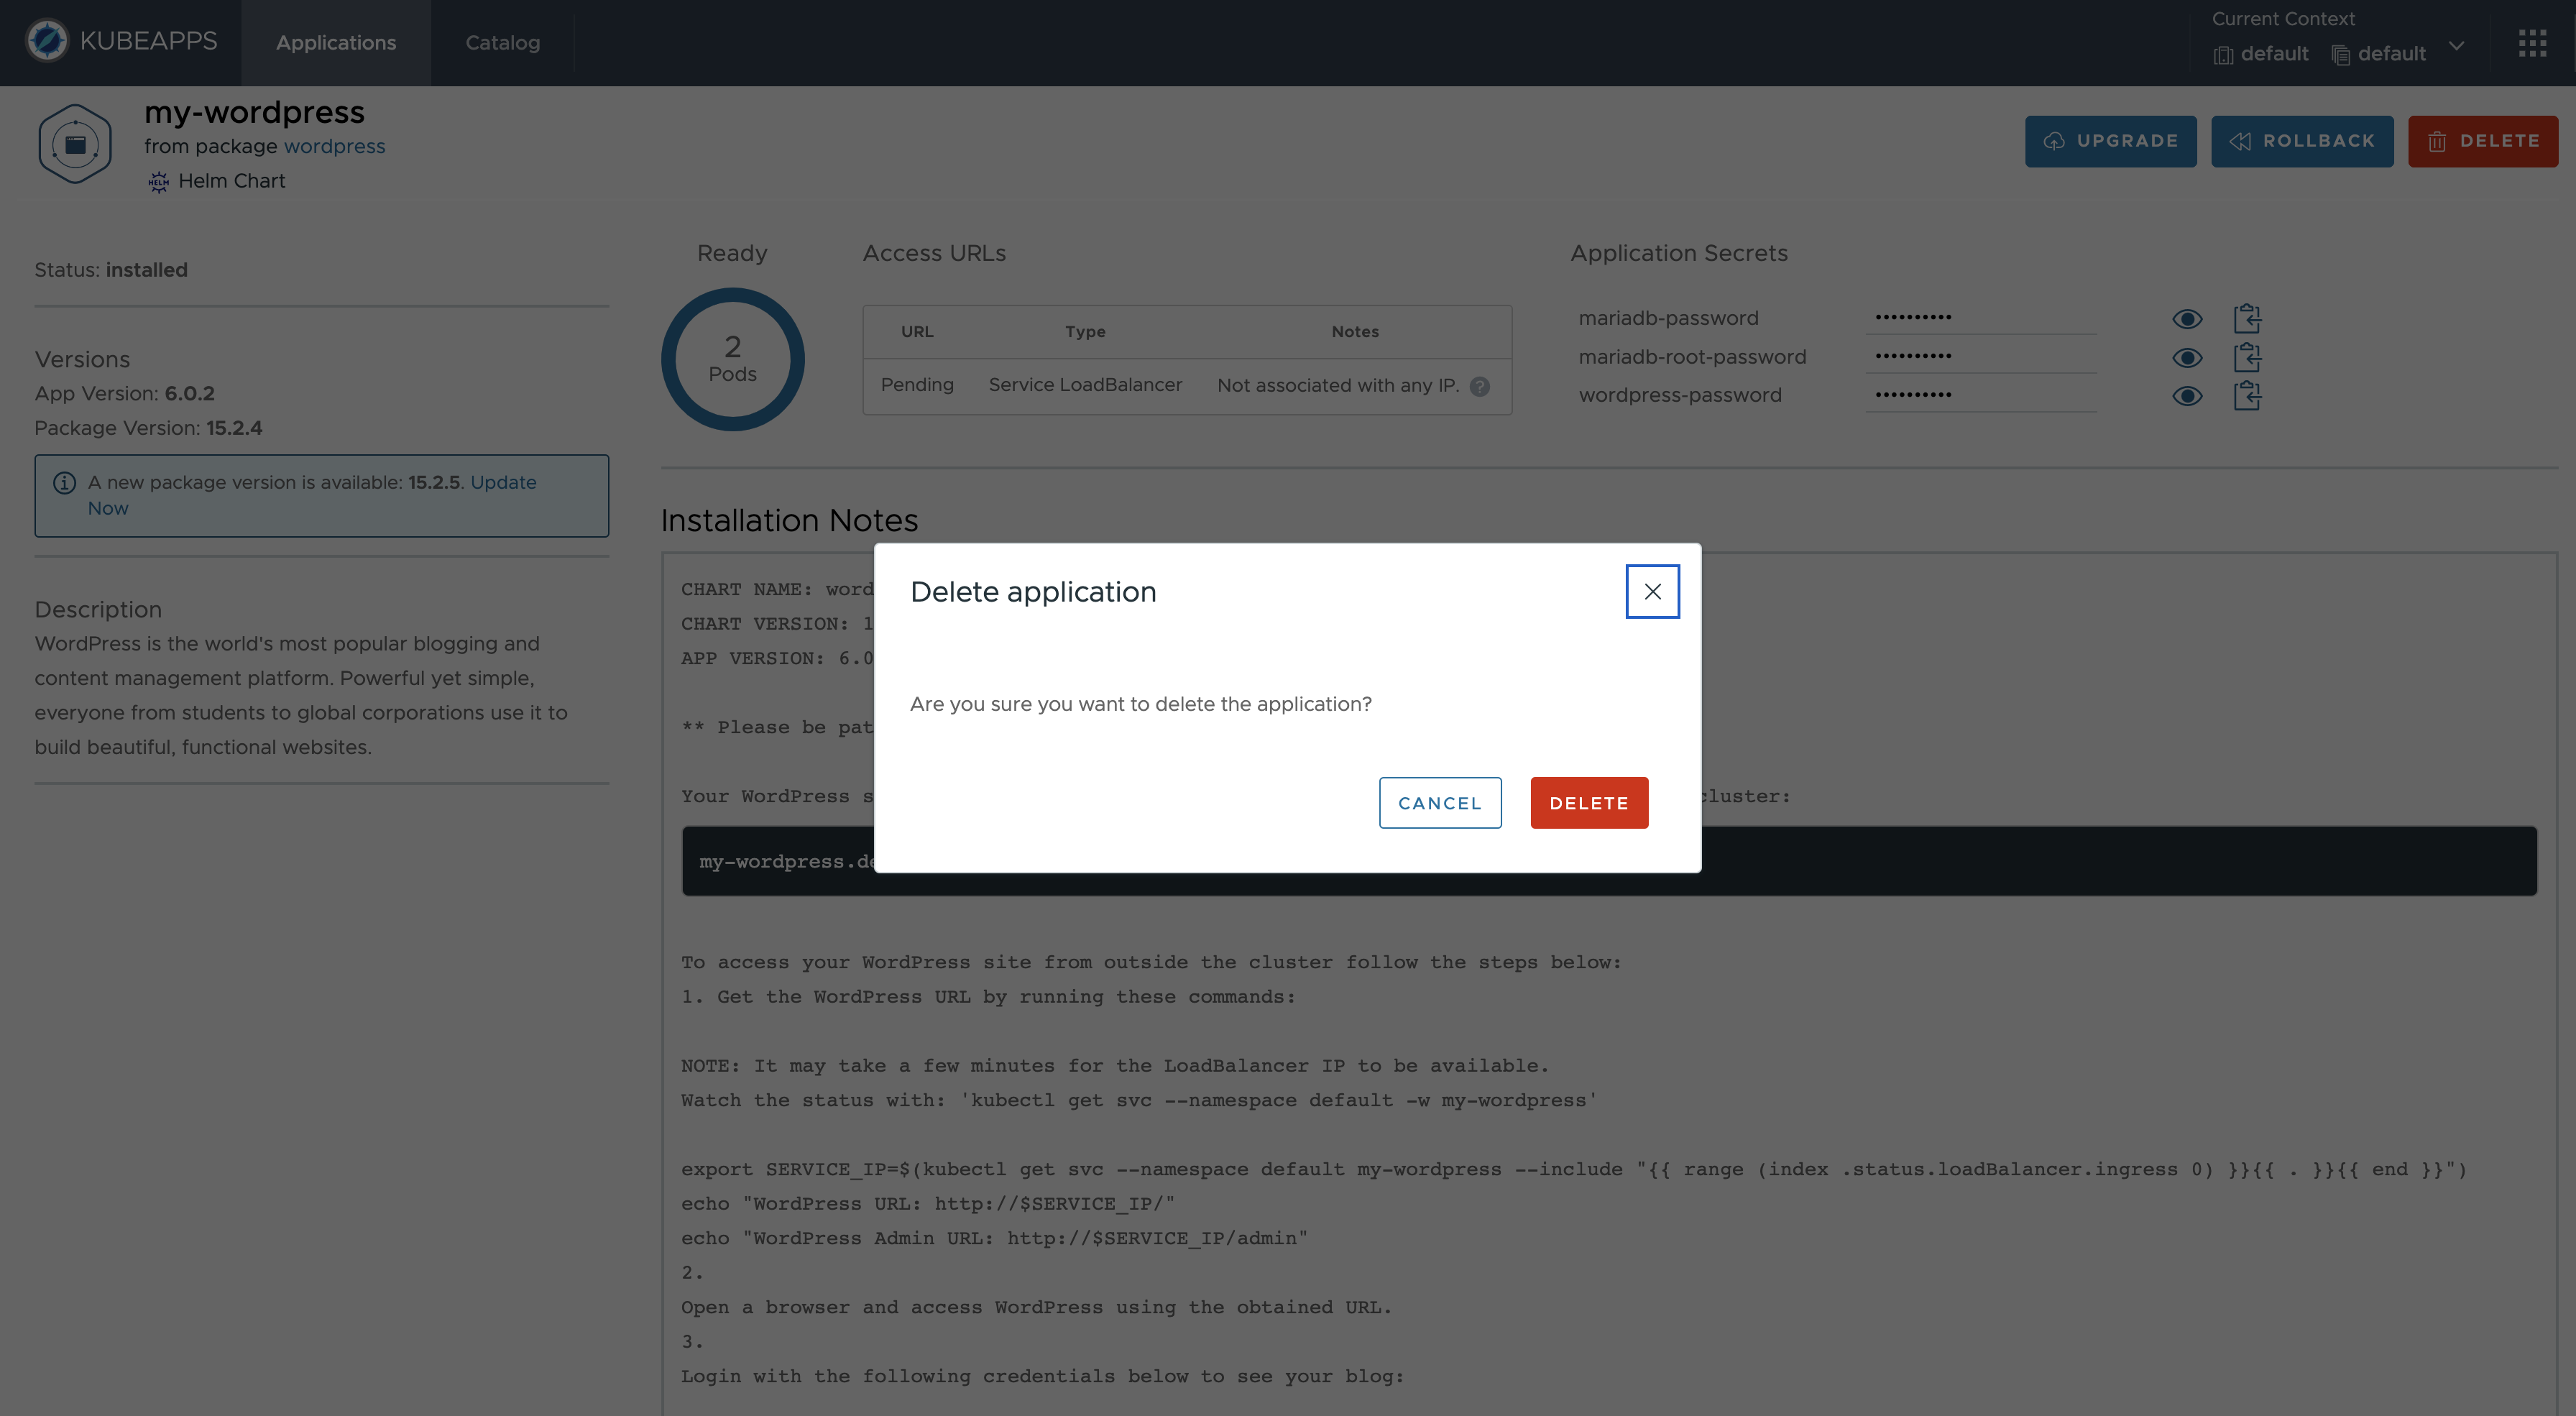This screenshot has width=2576, height=1416.
Task: Toggle visibility of mariadb-root-password secret
Action: (x=2187, y=357)
